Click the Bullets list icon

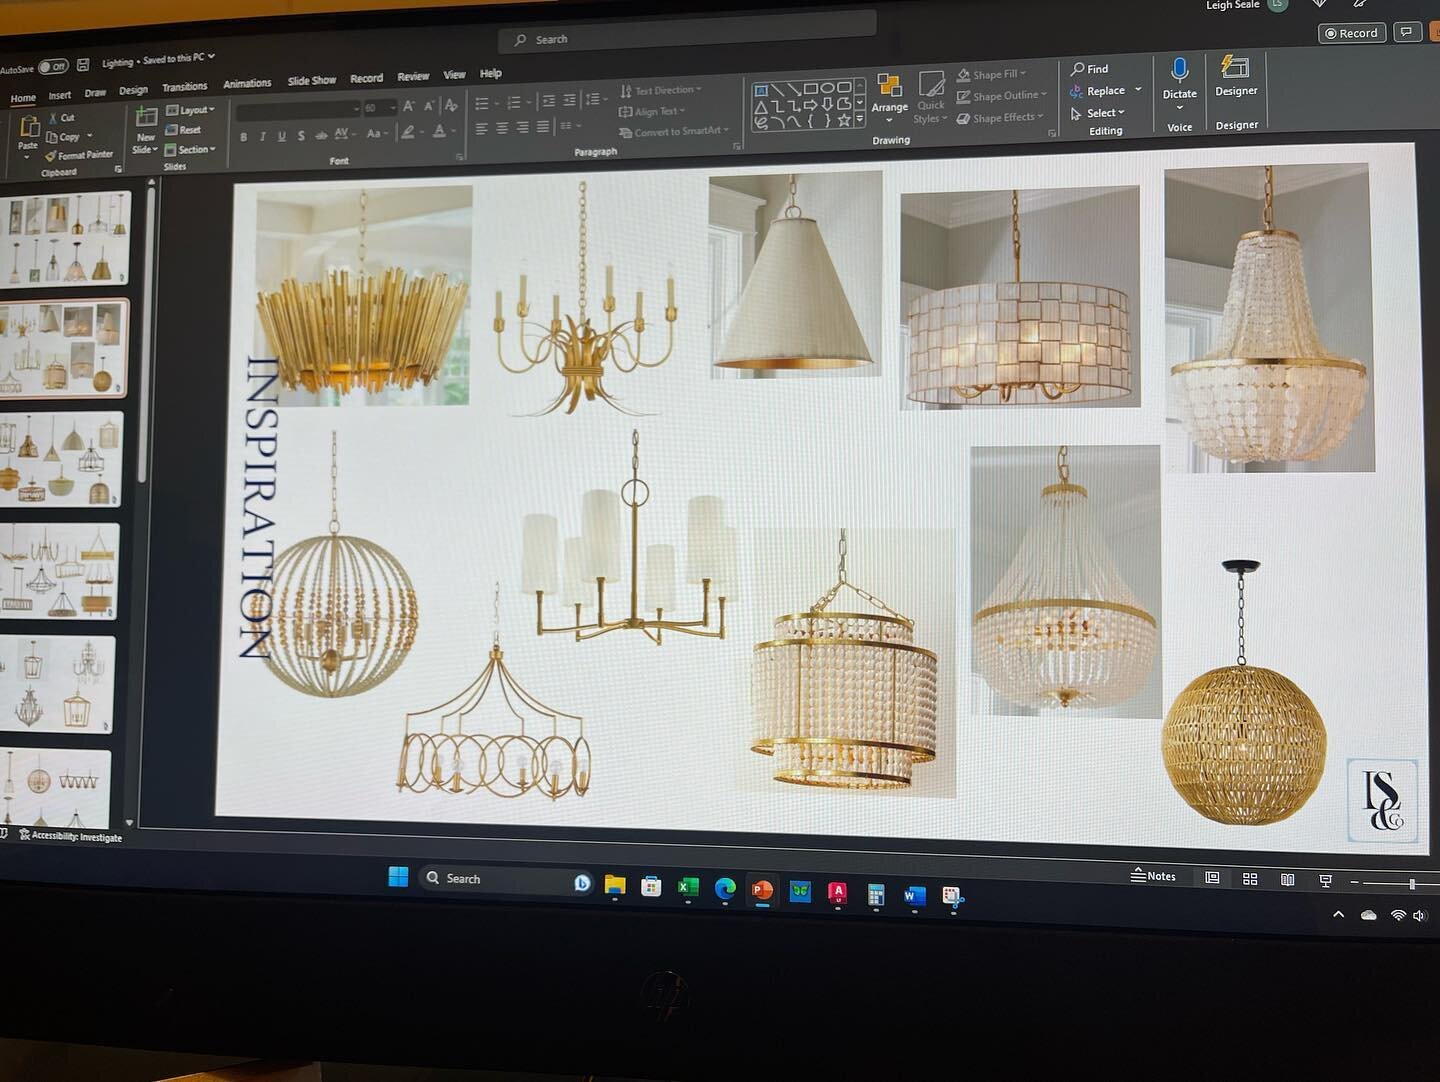(482, 103)
